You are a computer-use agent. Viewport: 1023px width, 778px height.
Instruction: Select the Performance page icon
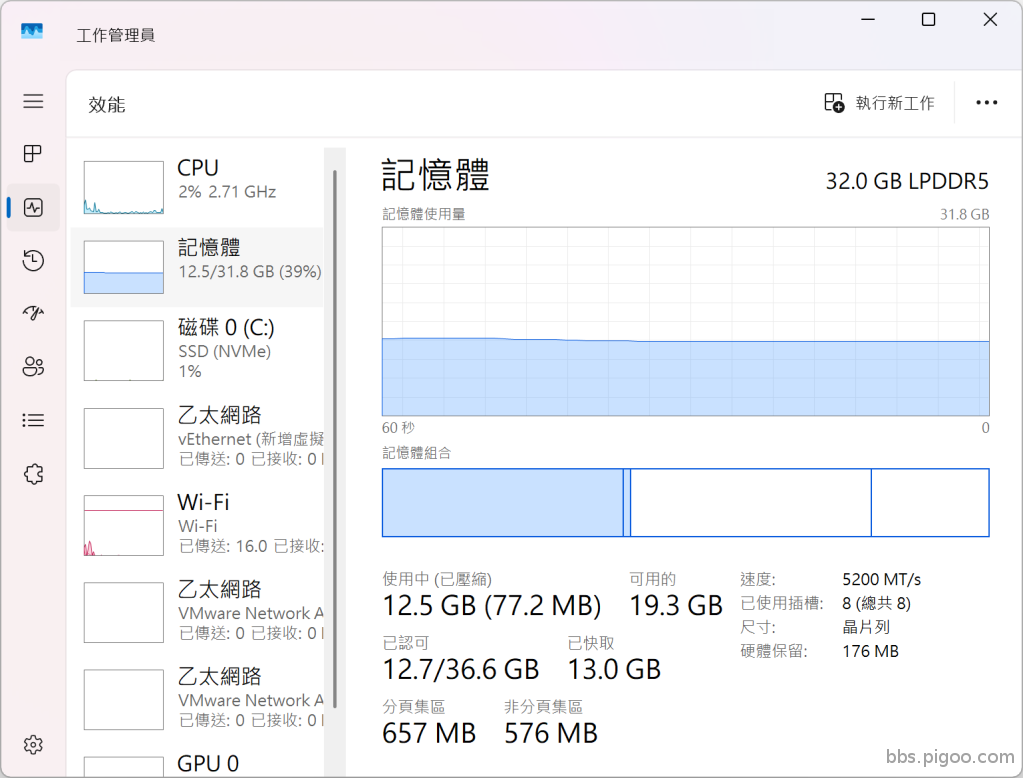coord(33,208)
